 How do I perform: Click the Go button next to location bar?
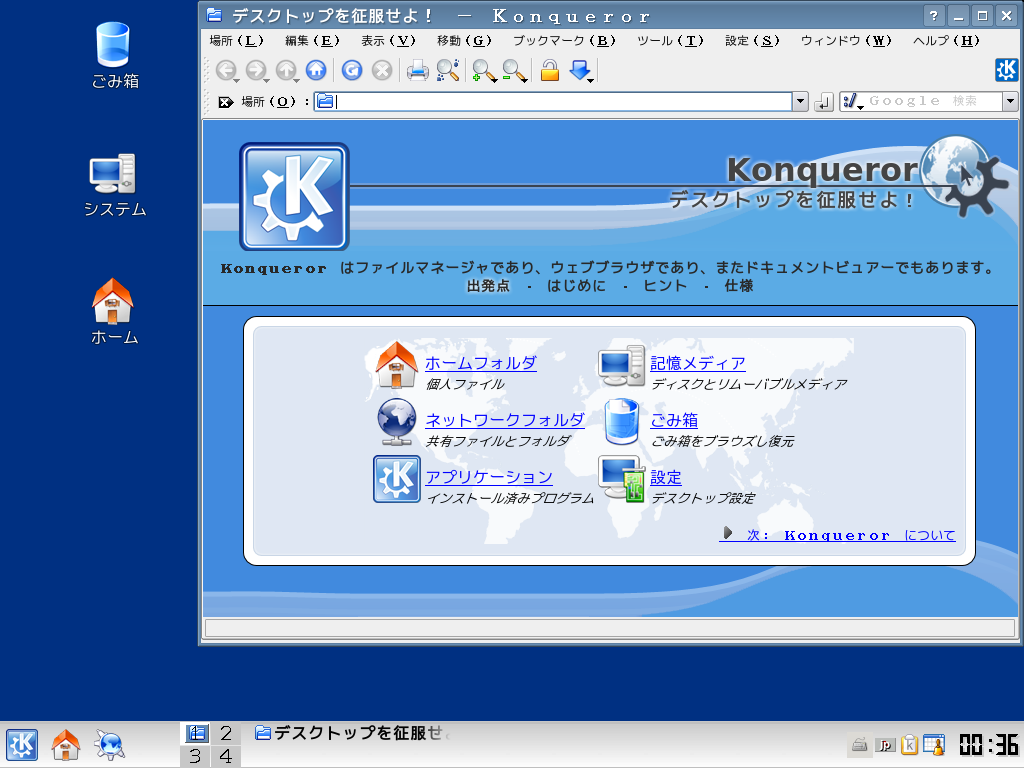click(824, 102)
